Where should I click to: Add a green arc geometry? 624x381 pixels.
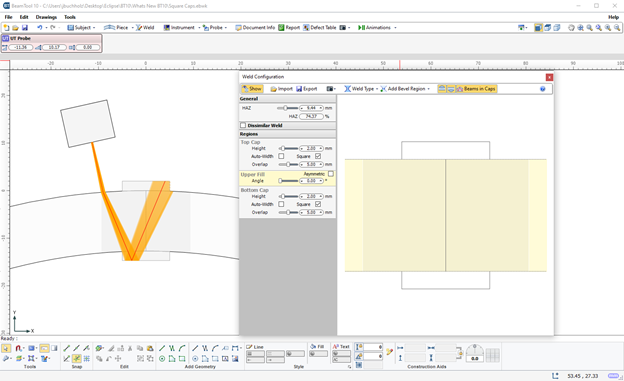182,348
